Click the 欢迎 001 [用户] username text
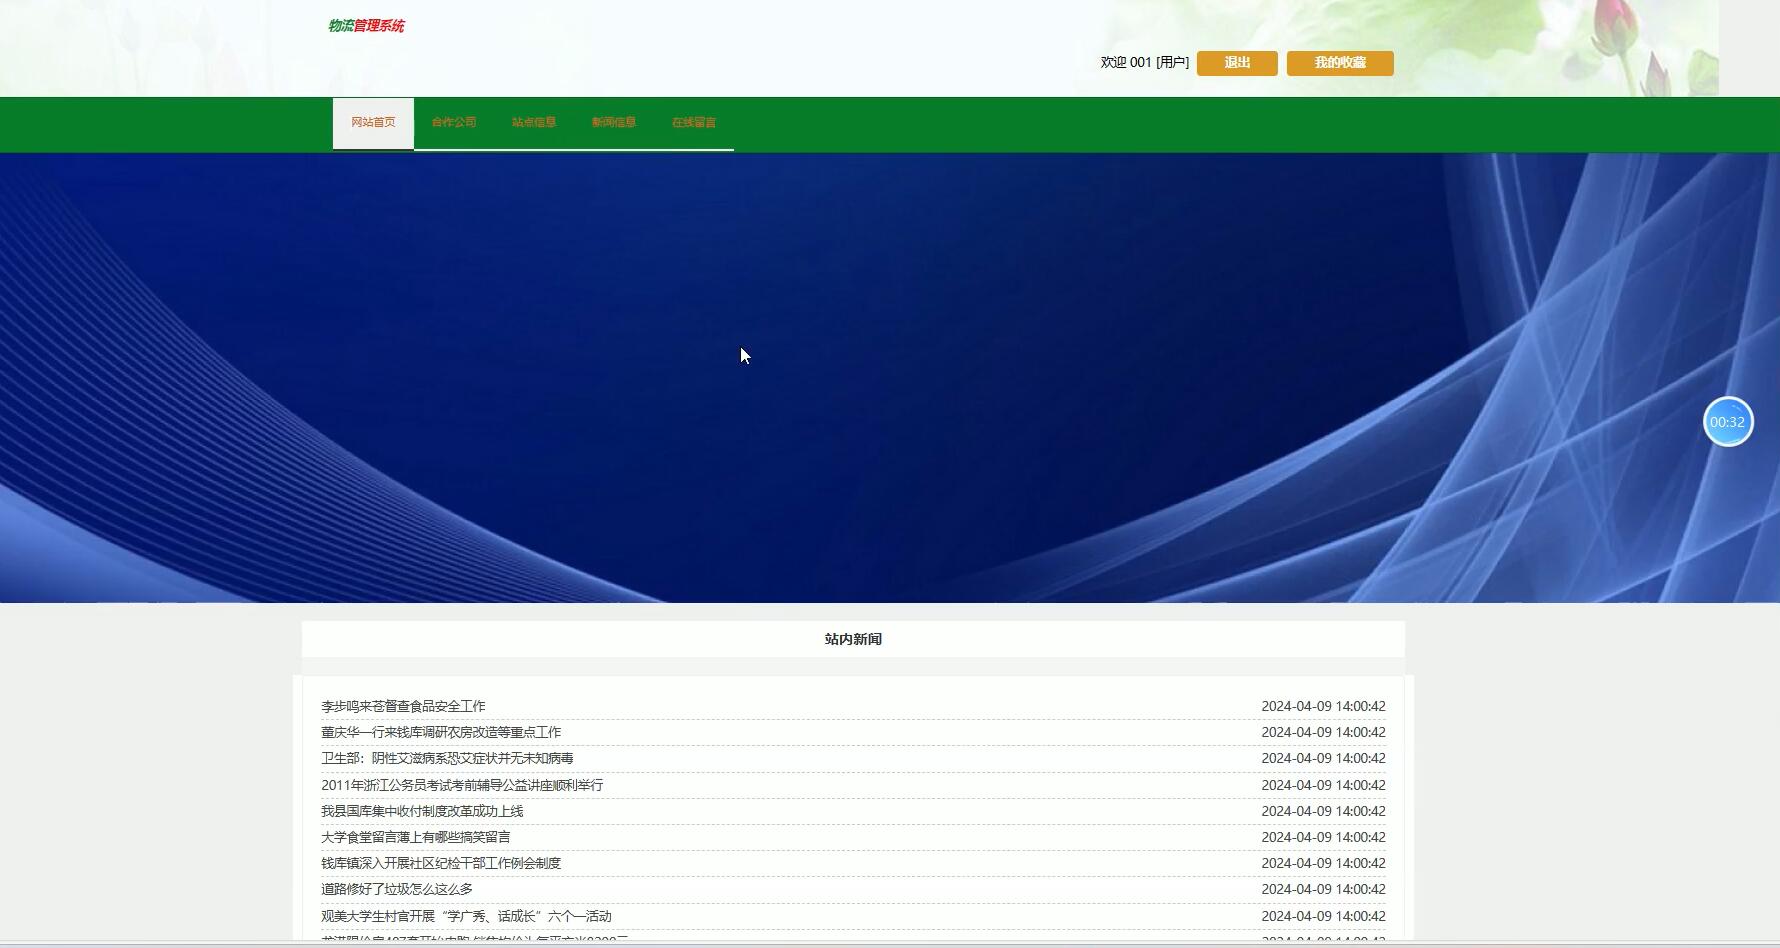 [x=1143, y=62]
